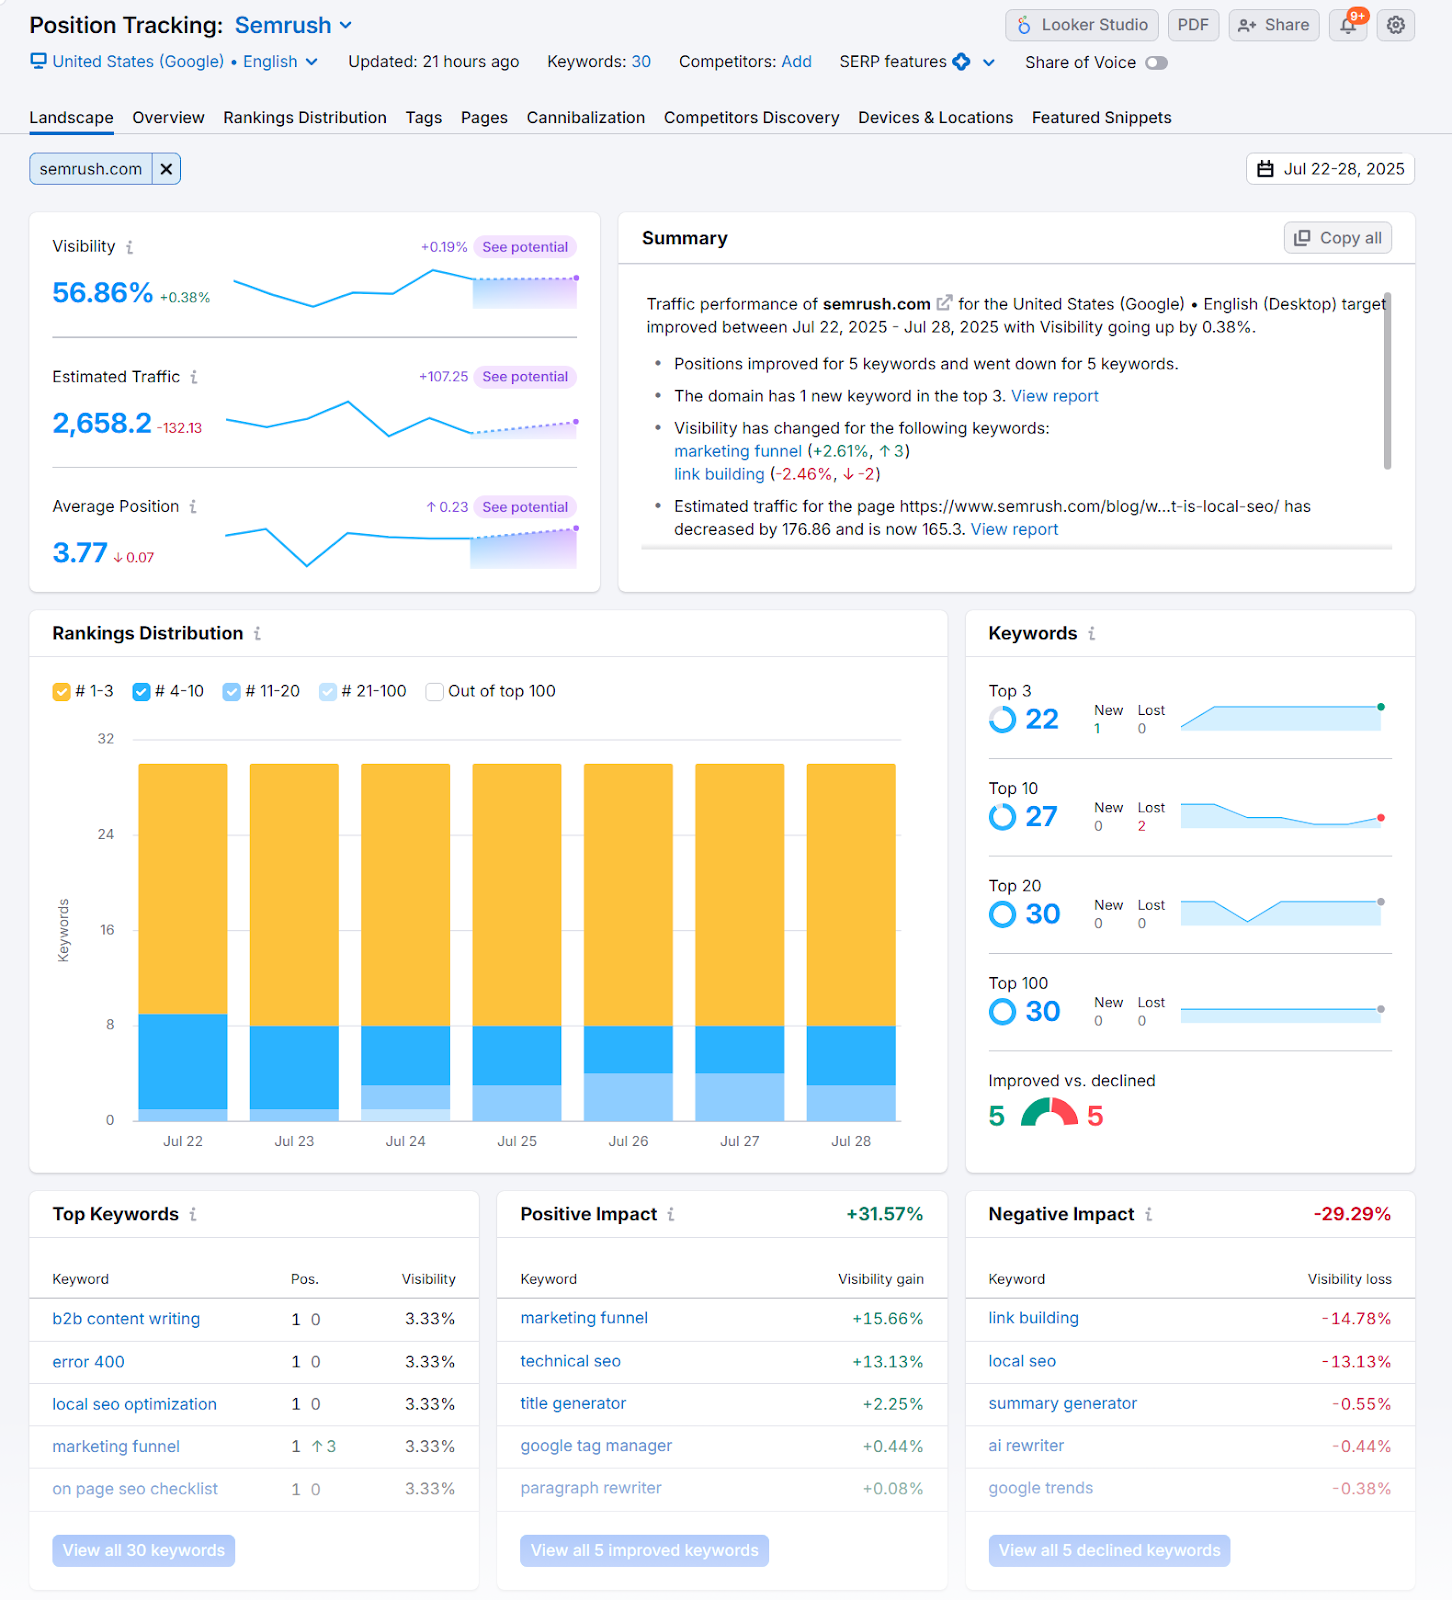
Task: Open United States (Google) English location dropdown
Action: [x=175, y=62]
